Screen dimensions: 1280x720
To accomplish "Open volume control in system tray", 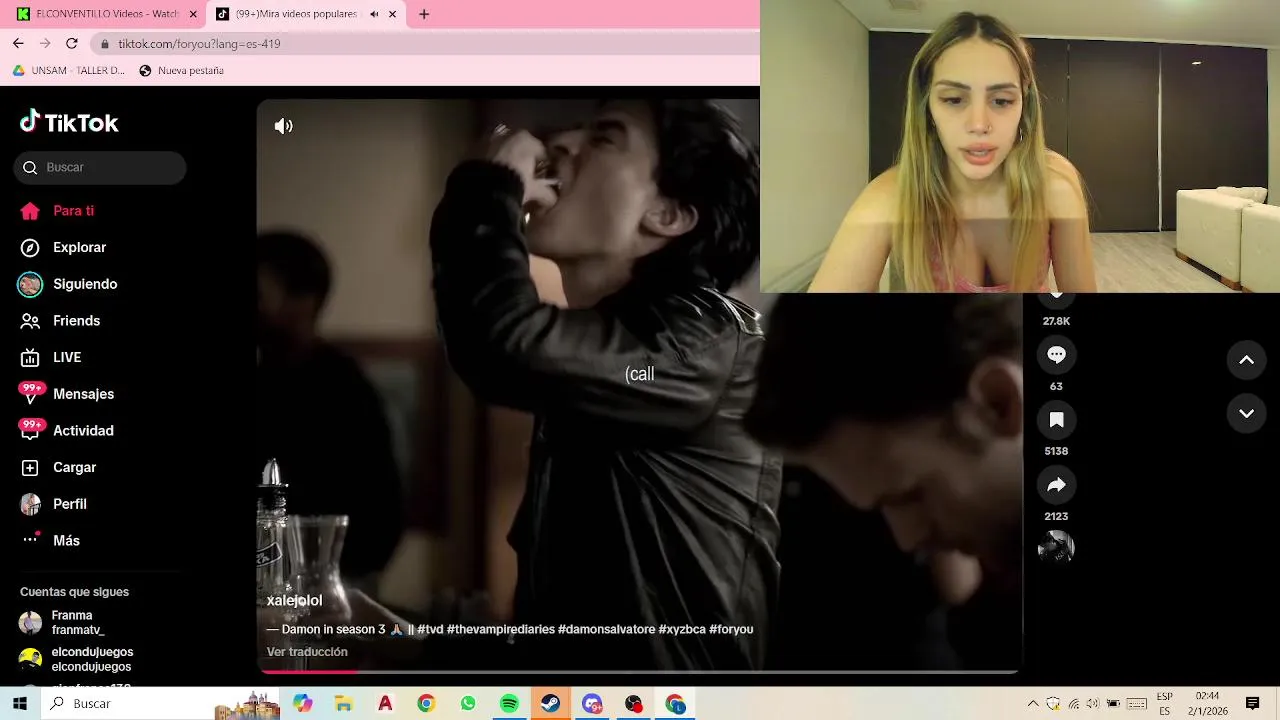I will click(1092, 704).
